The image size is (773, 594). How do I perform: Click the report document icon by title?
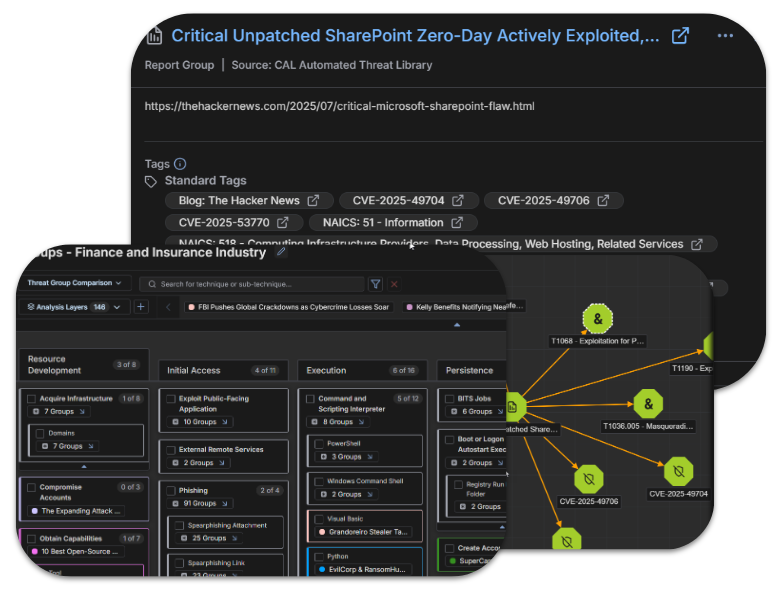(154, 35)
